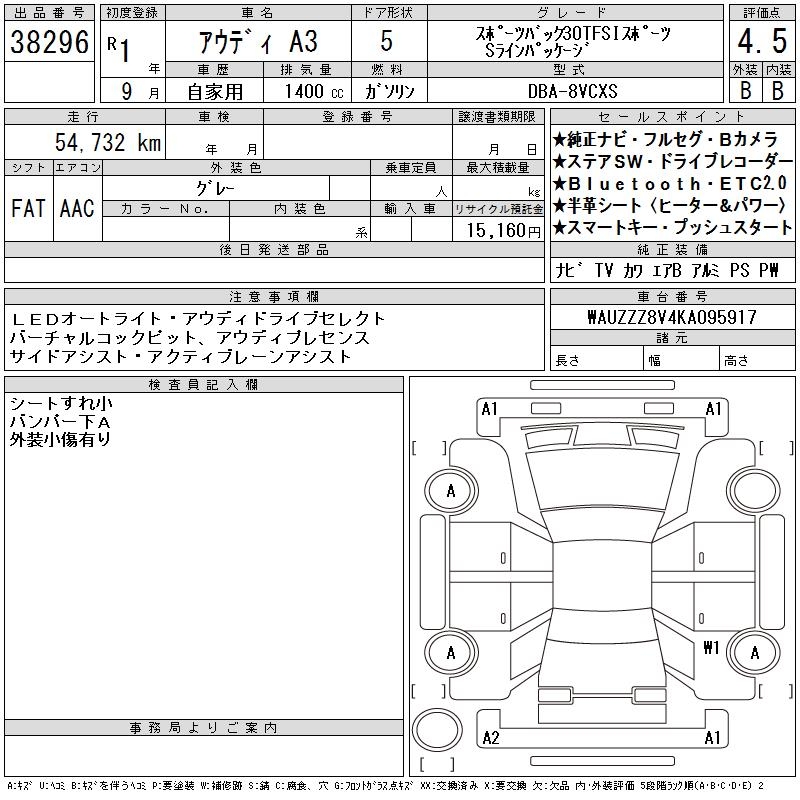Select inspector remark 外装小傷有り
Image resolution: width=800 pixels, height=800 pixels.
click(x=60, y=439)
